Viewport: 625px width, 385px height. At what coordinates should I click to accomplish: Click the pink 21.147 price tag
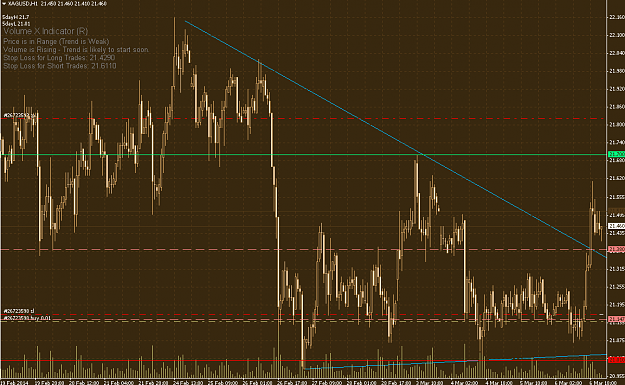616,319
